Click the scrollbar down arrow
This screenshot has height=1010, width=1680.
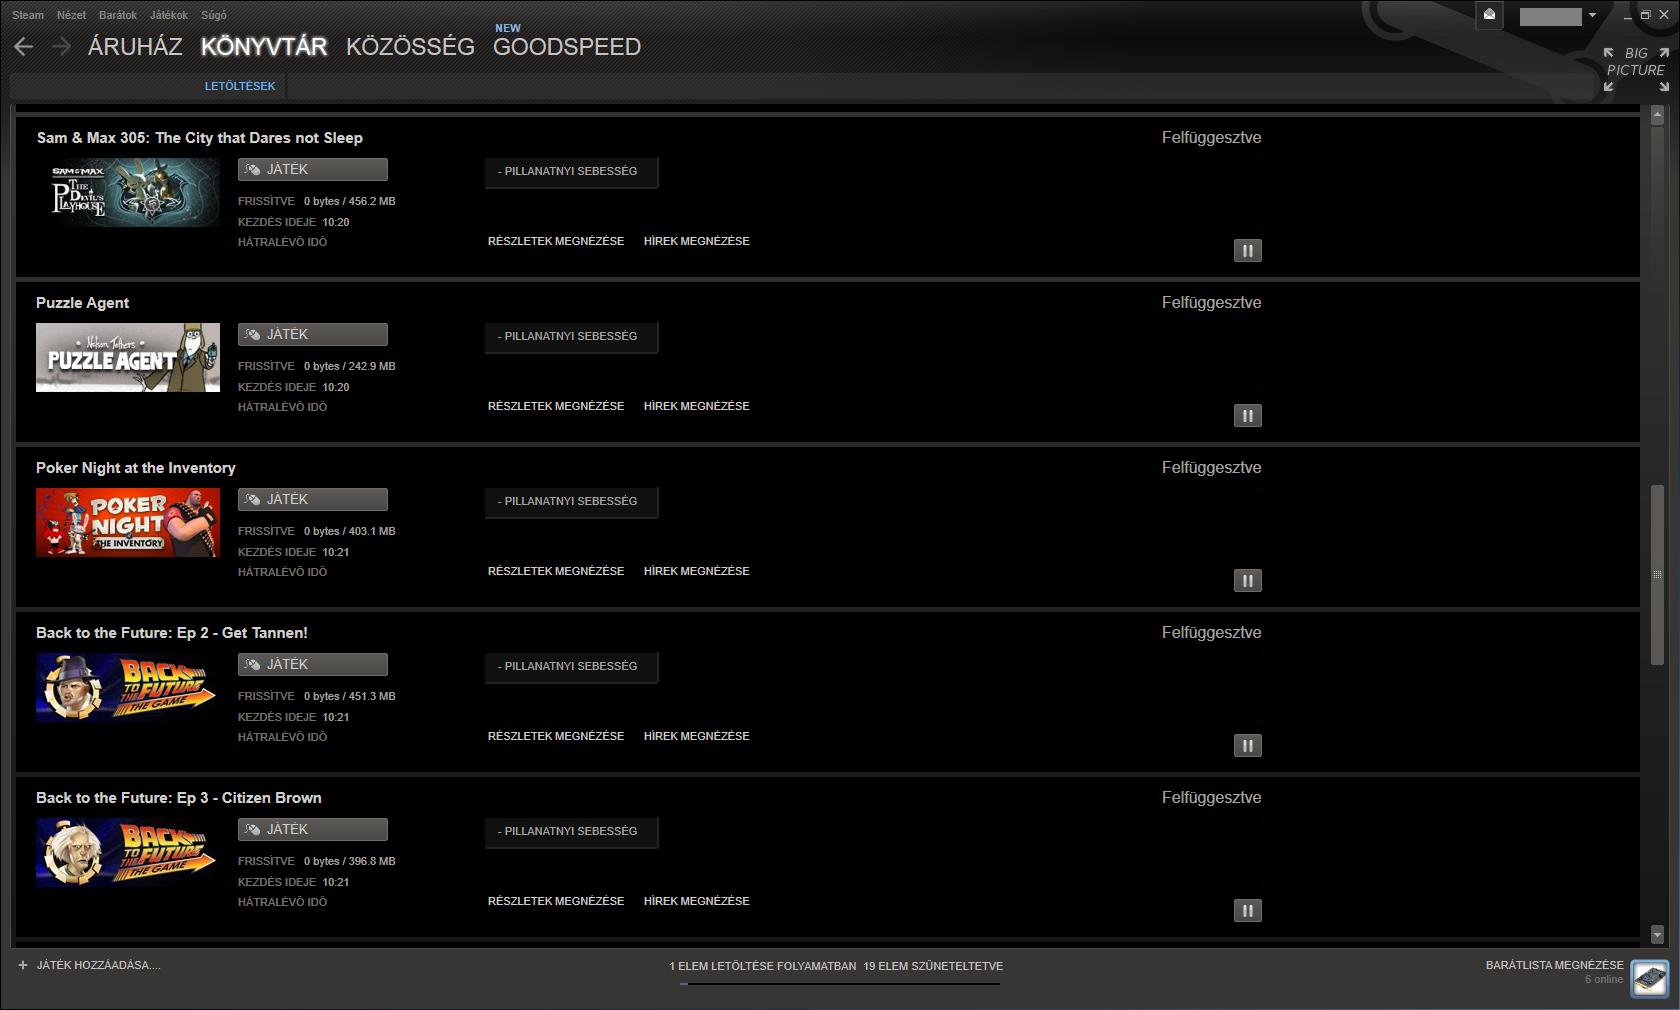(1657, 935)
